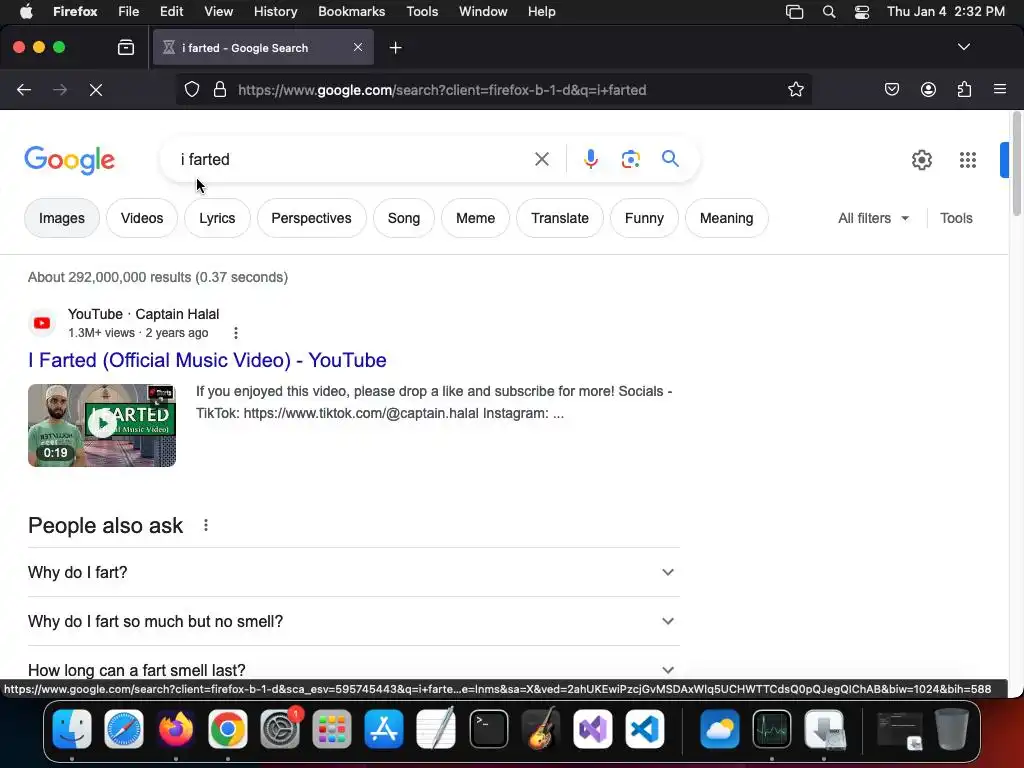Open the All filters dropdown
This screenshot has width=1024, height=768.
tap(873, 218)
